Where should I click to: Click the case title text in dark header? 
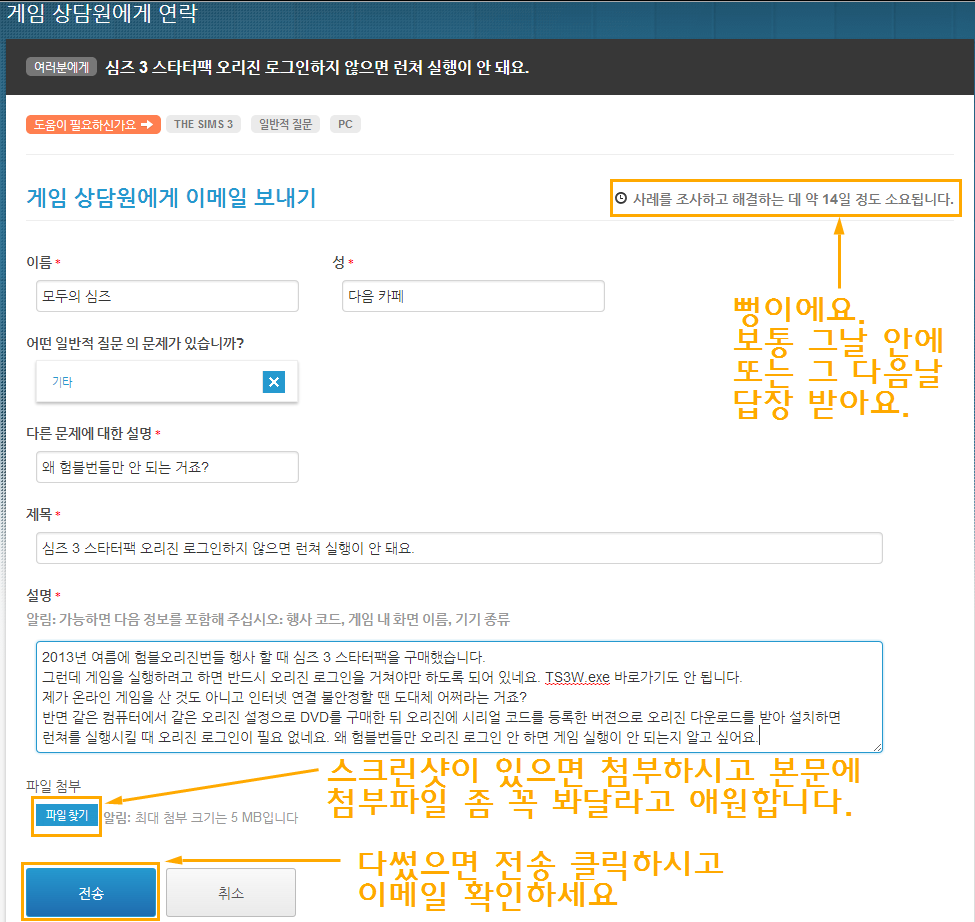(317, 67)
